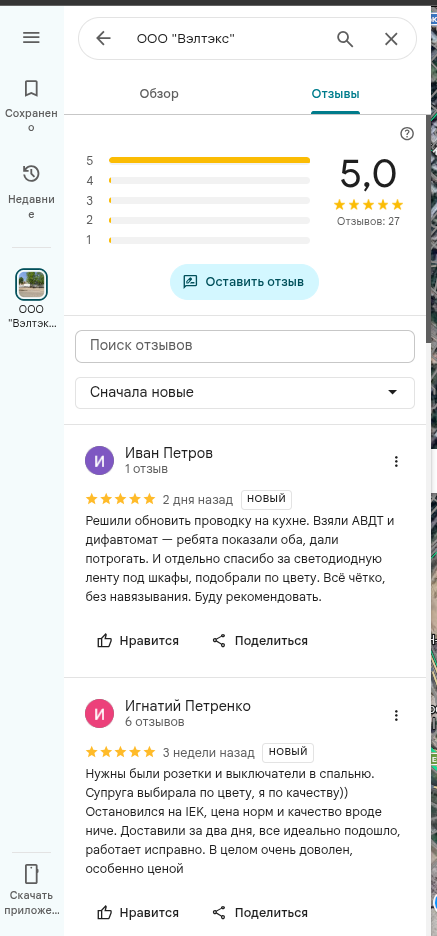Click the 3-star rating bar

tap(210, 201)
